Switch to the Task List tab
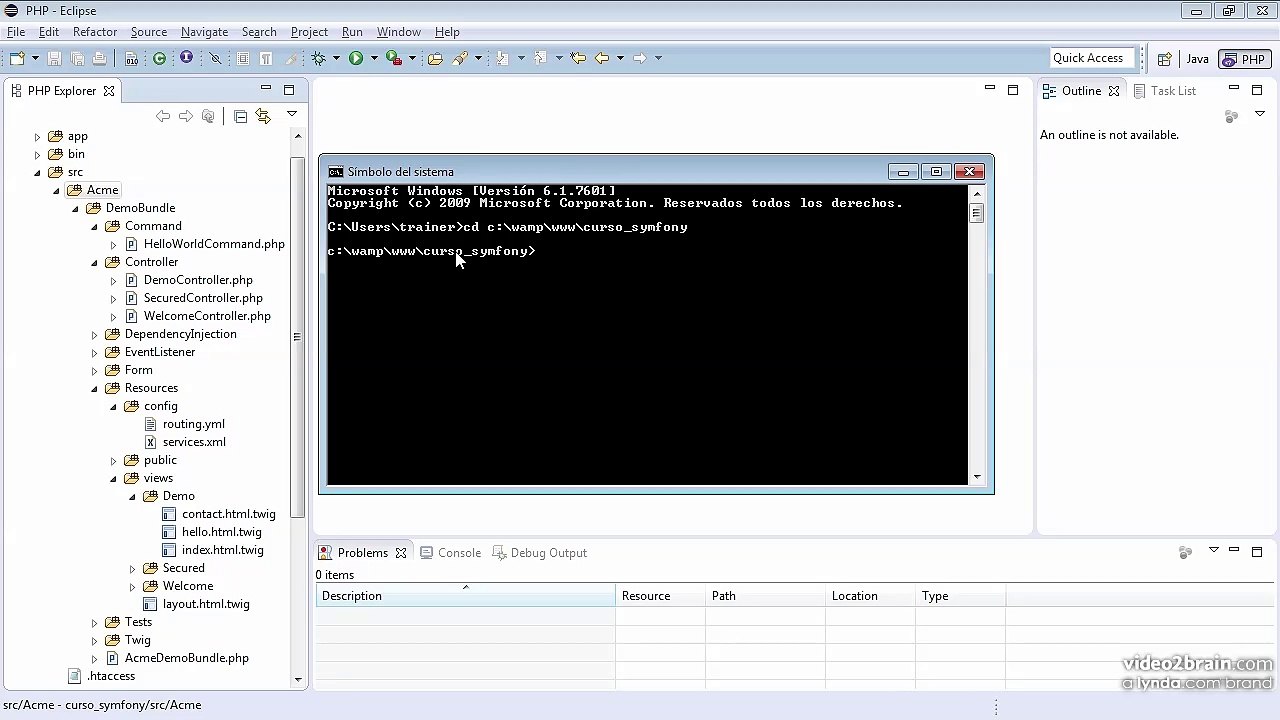Screen dimensions: 1280x720 tap(1165, 91)
